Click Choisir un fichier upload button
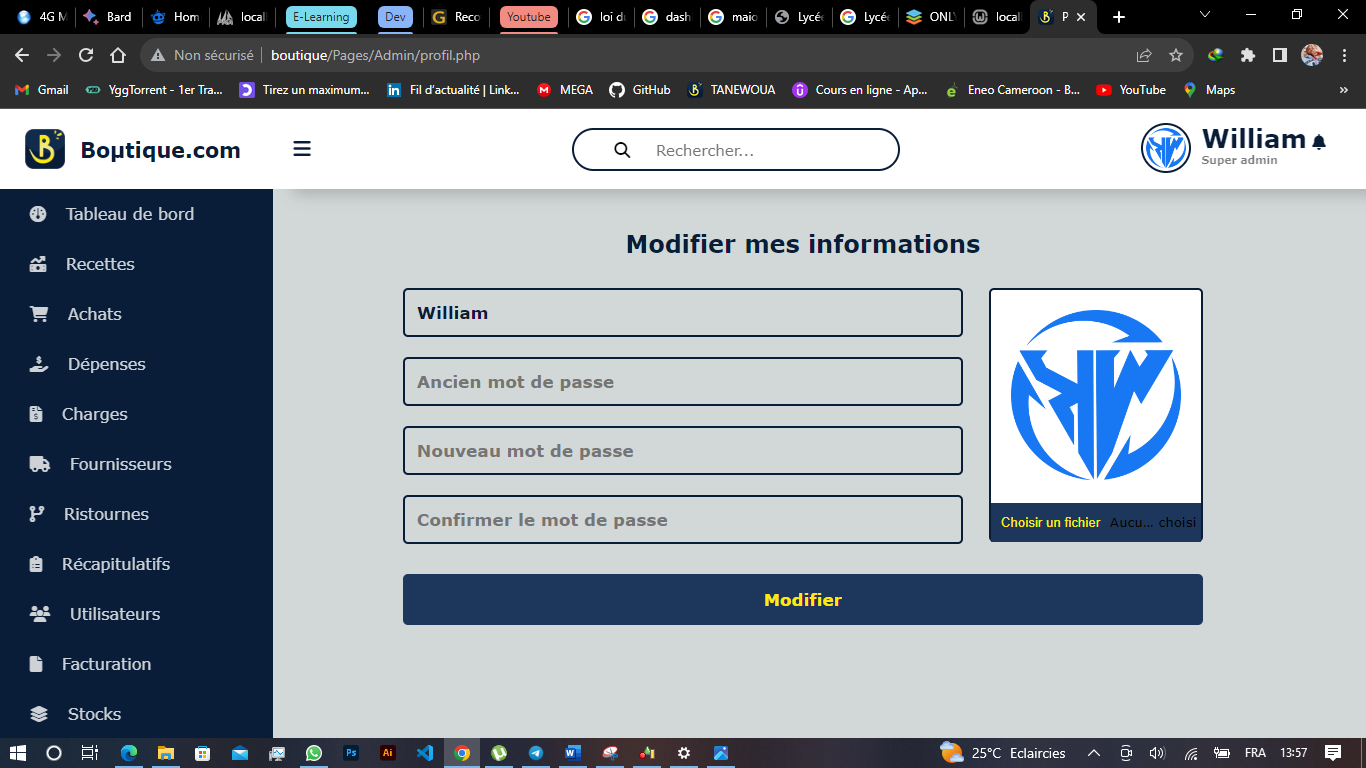Screen dimensions: 1366x768 point(1050,523)
